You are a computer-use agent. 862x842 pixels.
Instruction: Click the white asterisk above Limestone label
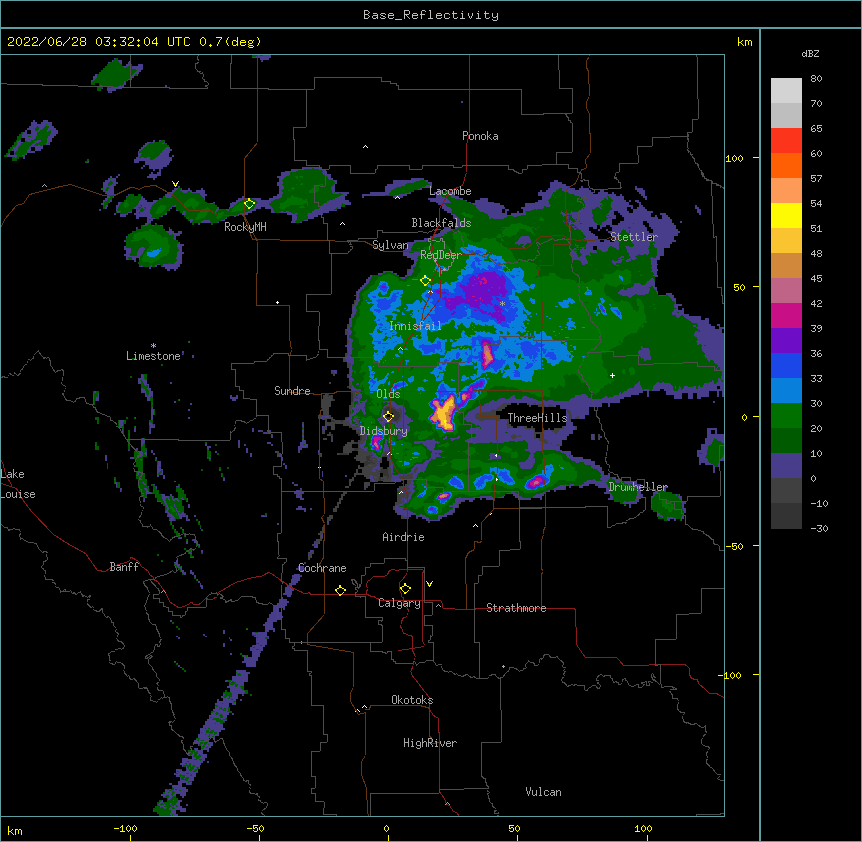coord(153,346)
